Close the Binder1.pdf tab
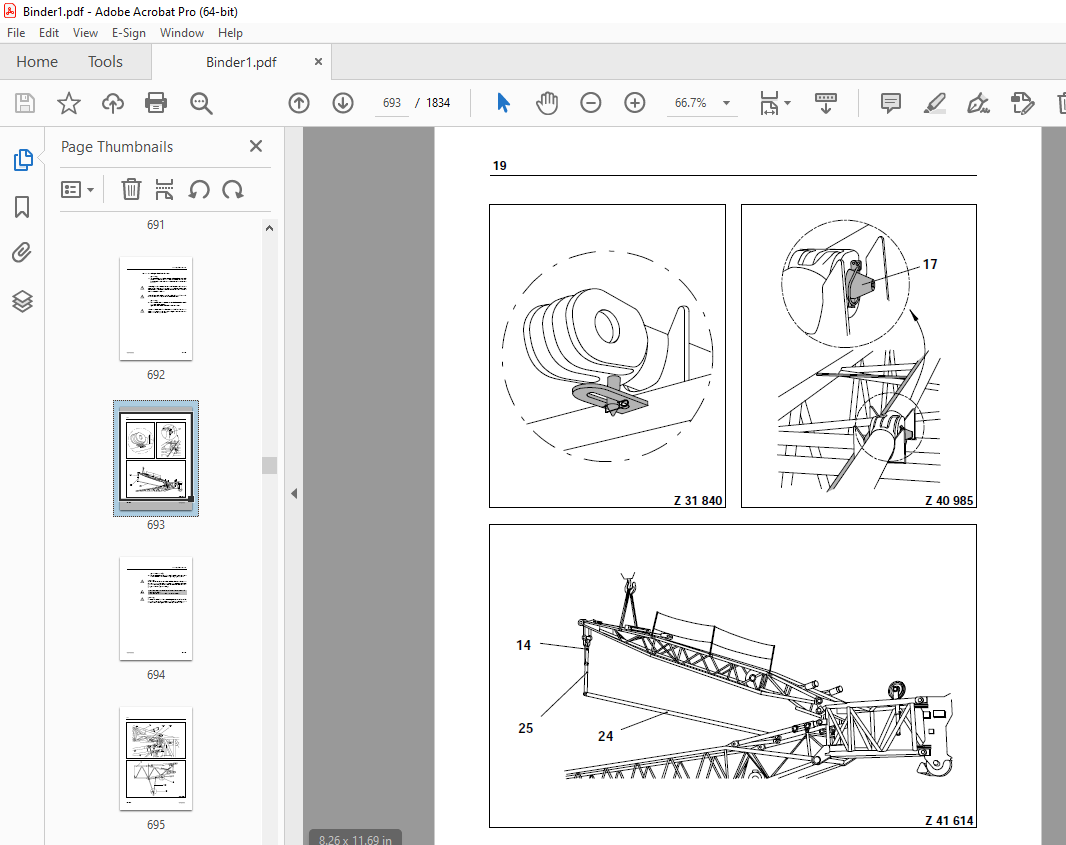The image size is (1066, 845). pyautogui.click(x=318, y=62)
